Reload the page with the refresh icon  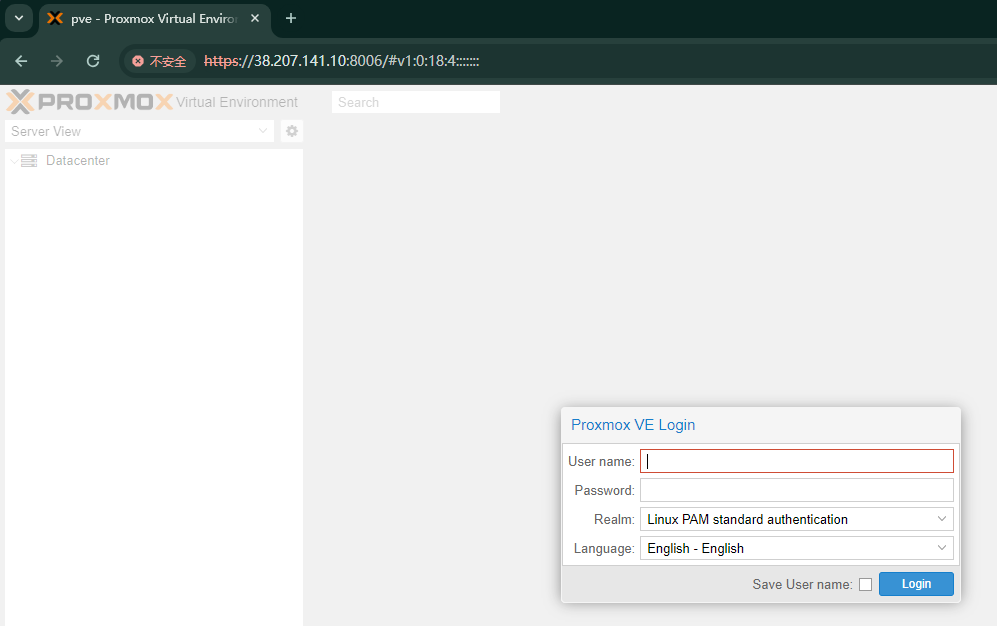tap(93, 61)
